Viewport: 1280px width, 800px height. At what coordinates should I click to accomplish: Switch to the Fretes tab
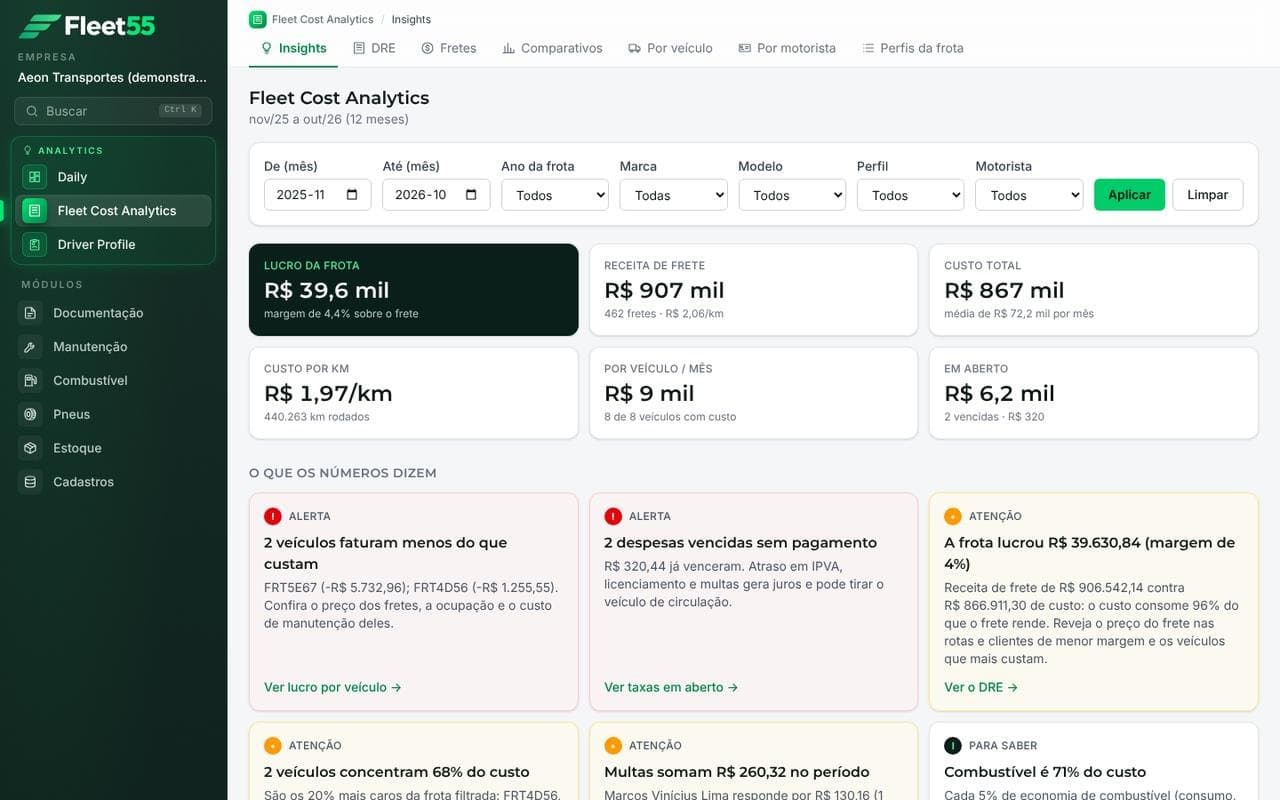pos(449,48)
